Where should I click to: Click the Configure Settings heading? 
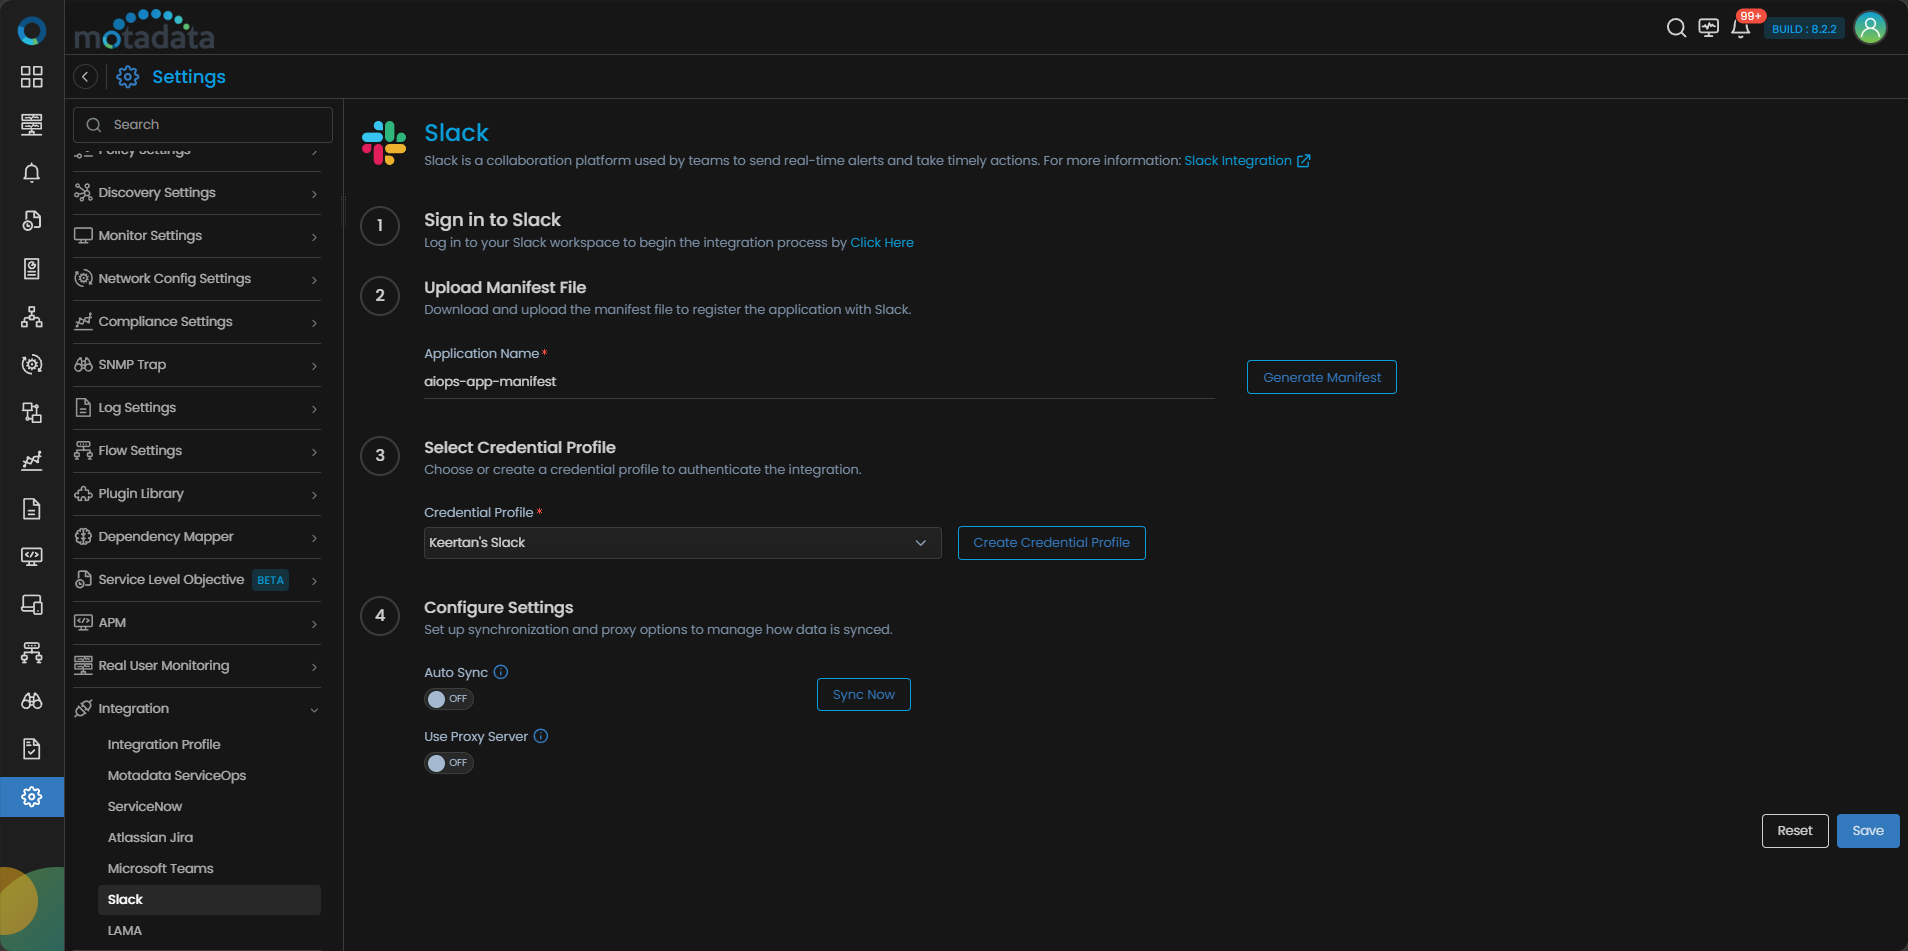click(x=499, y=608)
